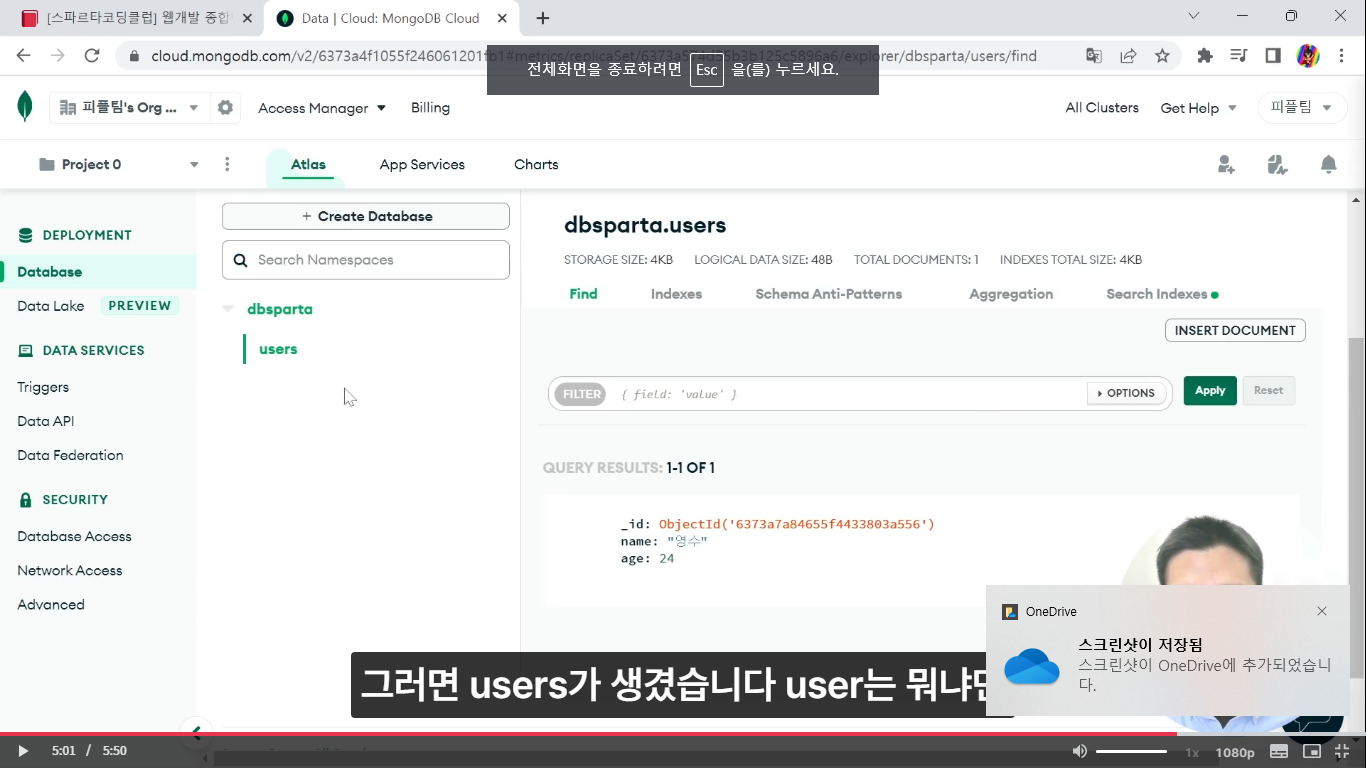1366x768 pixels.
Task: Bookmark this page with the star icon
Action: [x=1162, y=56]
